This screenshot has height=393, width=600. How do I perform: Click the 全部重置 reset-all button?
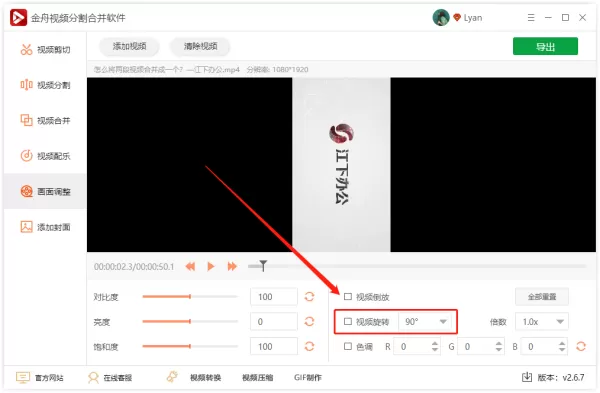[542, 297]
